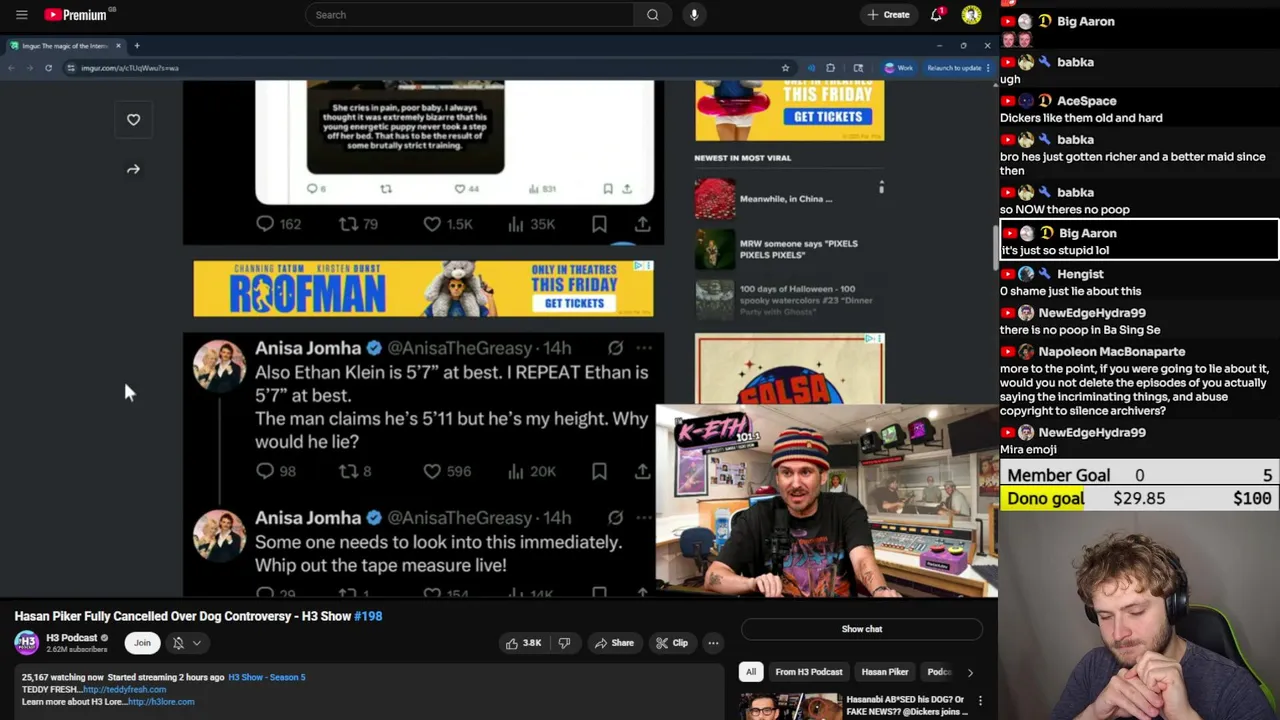1280x720 pixels.
Task: Click retweet icon showing 8 reposts
Action: [x=348, y=471]
